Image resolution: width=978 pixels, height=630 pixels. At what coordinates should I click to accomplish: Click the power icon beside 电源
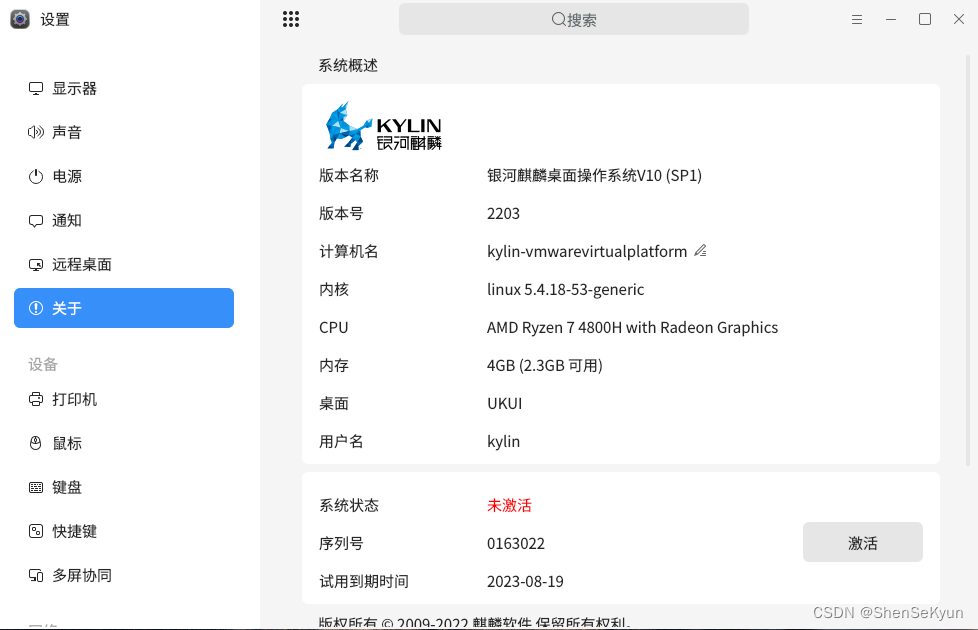point(36,177)
